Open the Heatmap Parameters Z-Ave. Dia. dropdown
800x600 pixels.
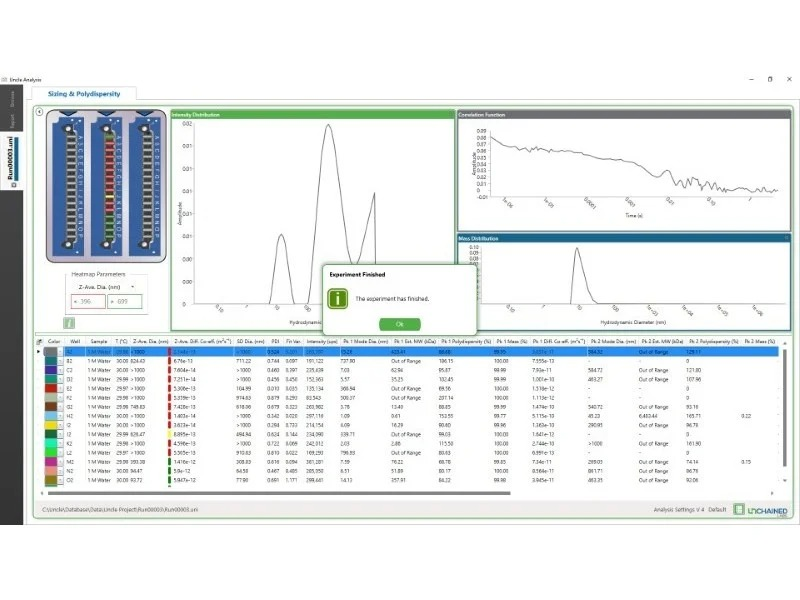pos(133,287)
